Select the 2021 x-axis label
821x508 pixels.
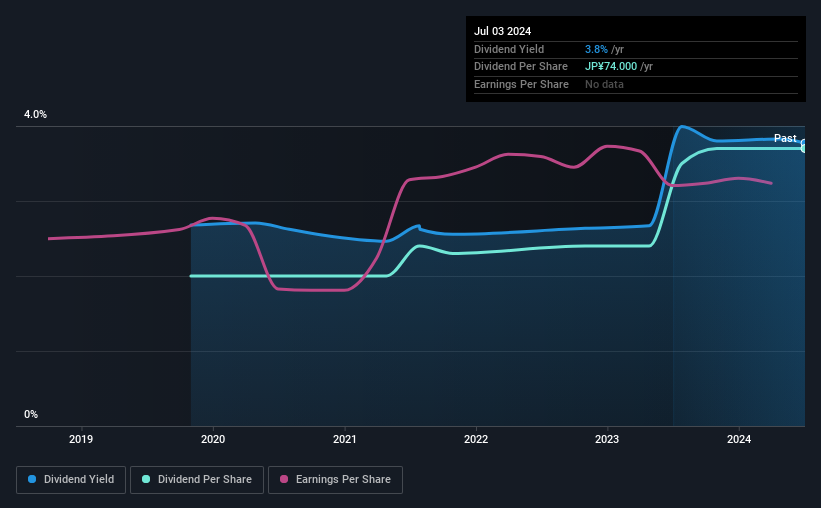click(345, 439)
